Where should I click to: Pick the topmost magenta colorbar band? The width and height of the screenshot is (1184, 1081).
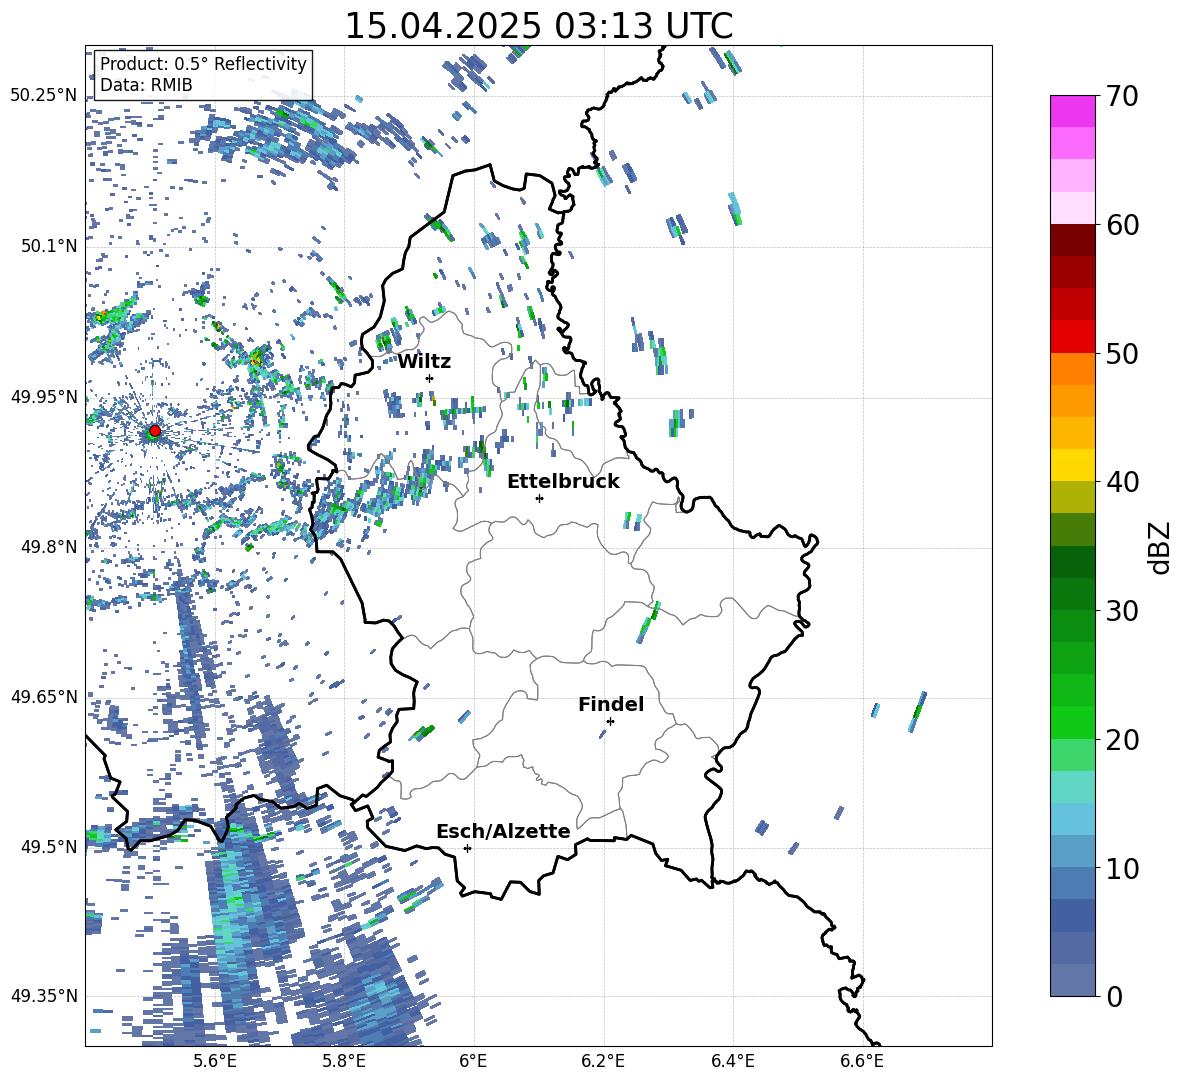click(1072, 111)
